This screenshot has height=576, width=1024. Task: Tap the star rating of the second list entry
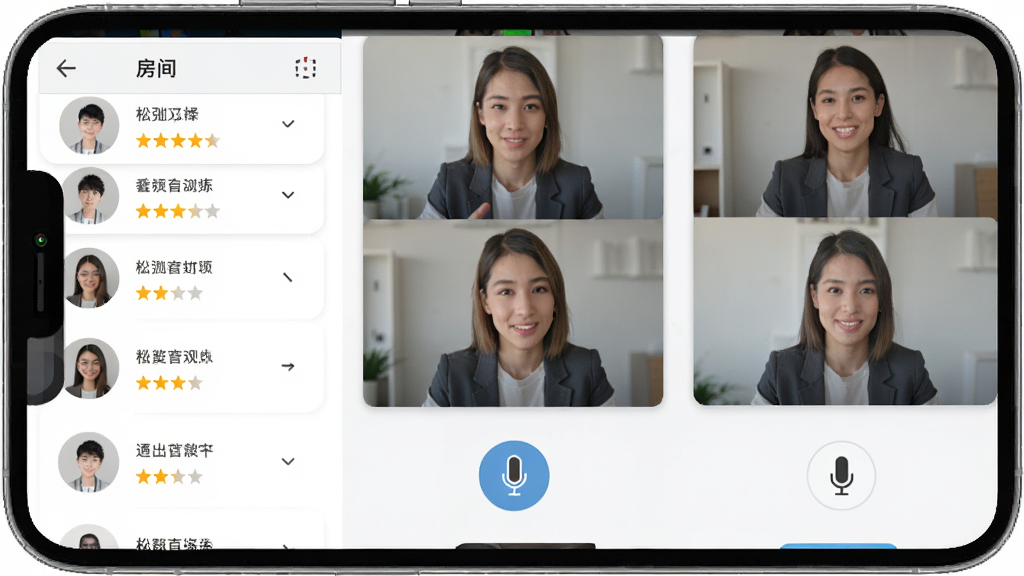tap(178, 211)
